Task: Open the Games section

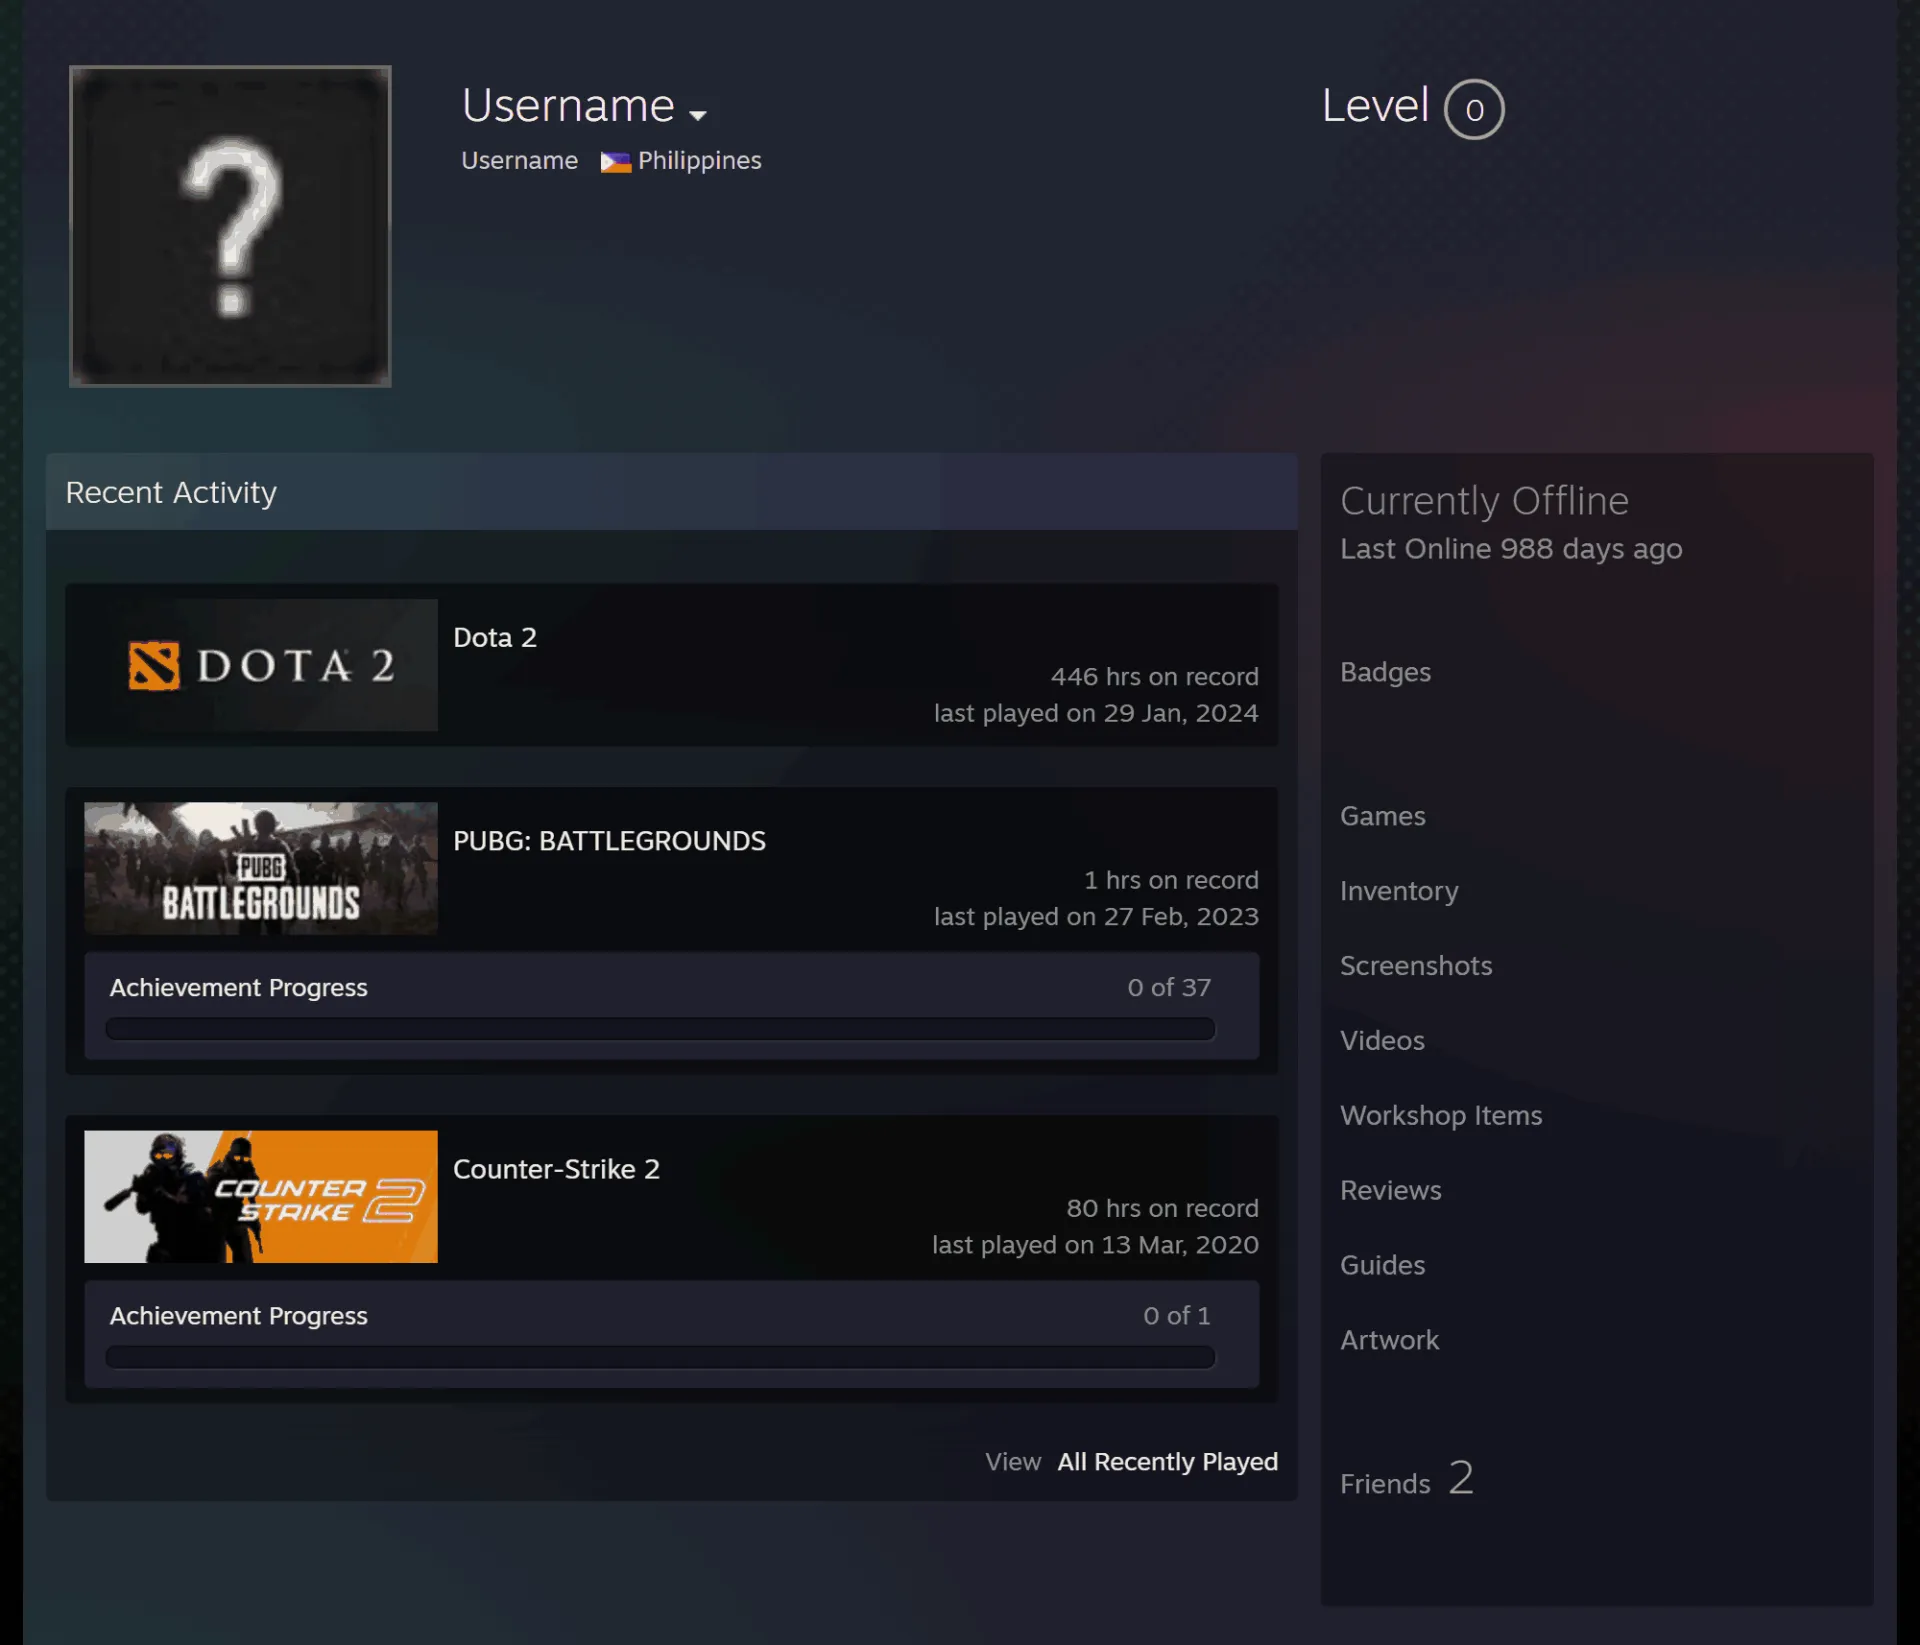Action: [x=1382, y=816]
